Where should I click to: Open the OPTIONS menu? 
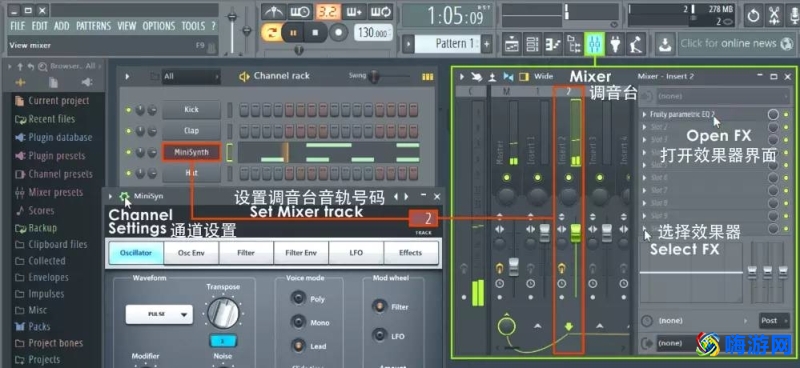tap(159, 26)
